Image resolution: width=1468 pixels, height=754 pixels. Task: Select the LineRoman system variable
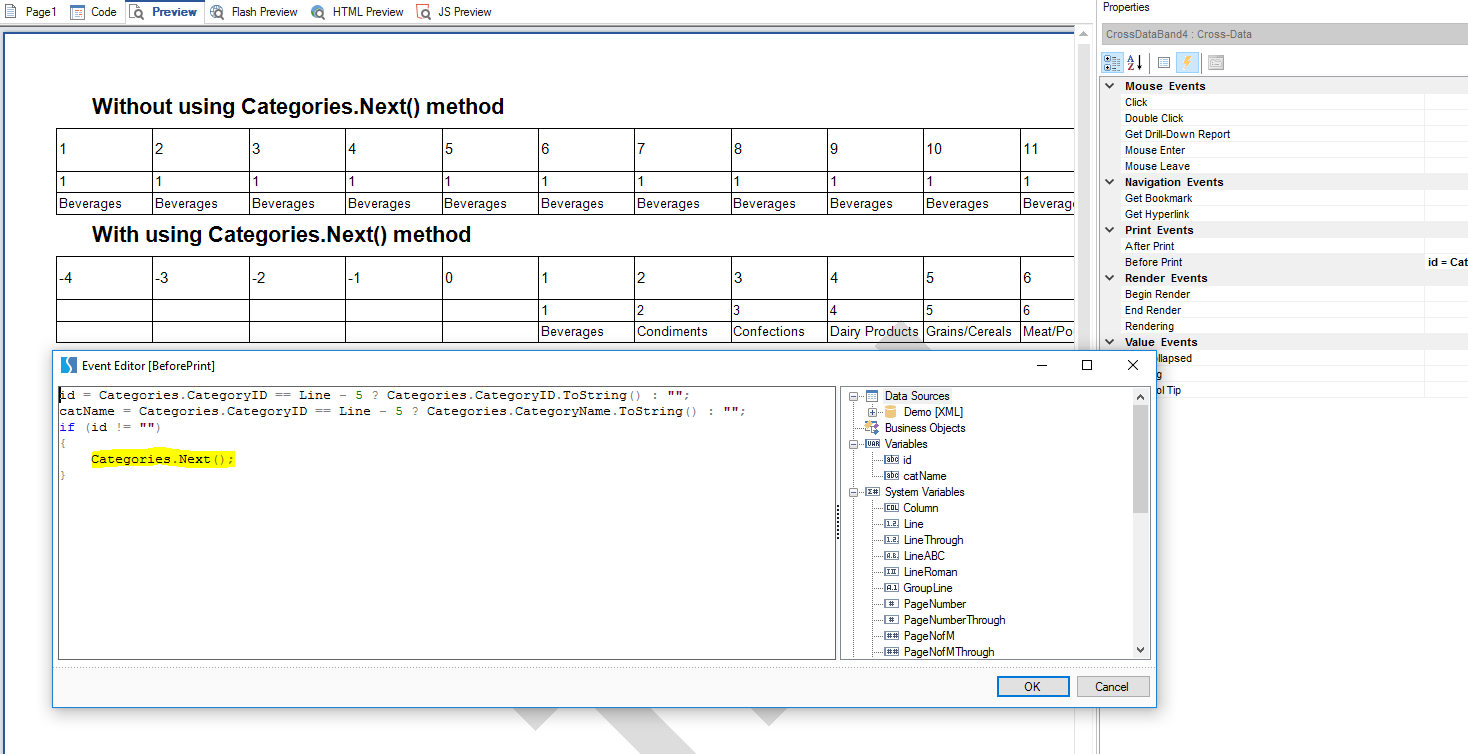pyautogui.click(x=929, y=572)
